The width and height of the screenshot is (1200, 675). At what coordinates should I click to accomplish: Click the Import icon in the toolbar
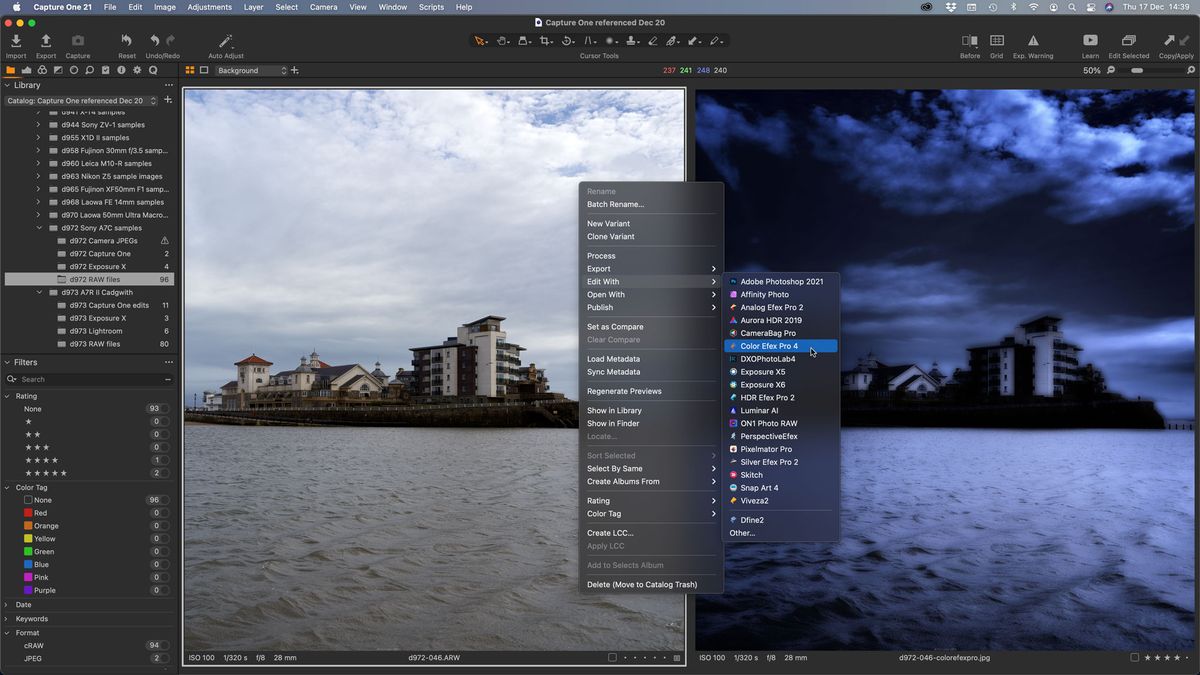[15, 40]
